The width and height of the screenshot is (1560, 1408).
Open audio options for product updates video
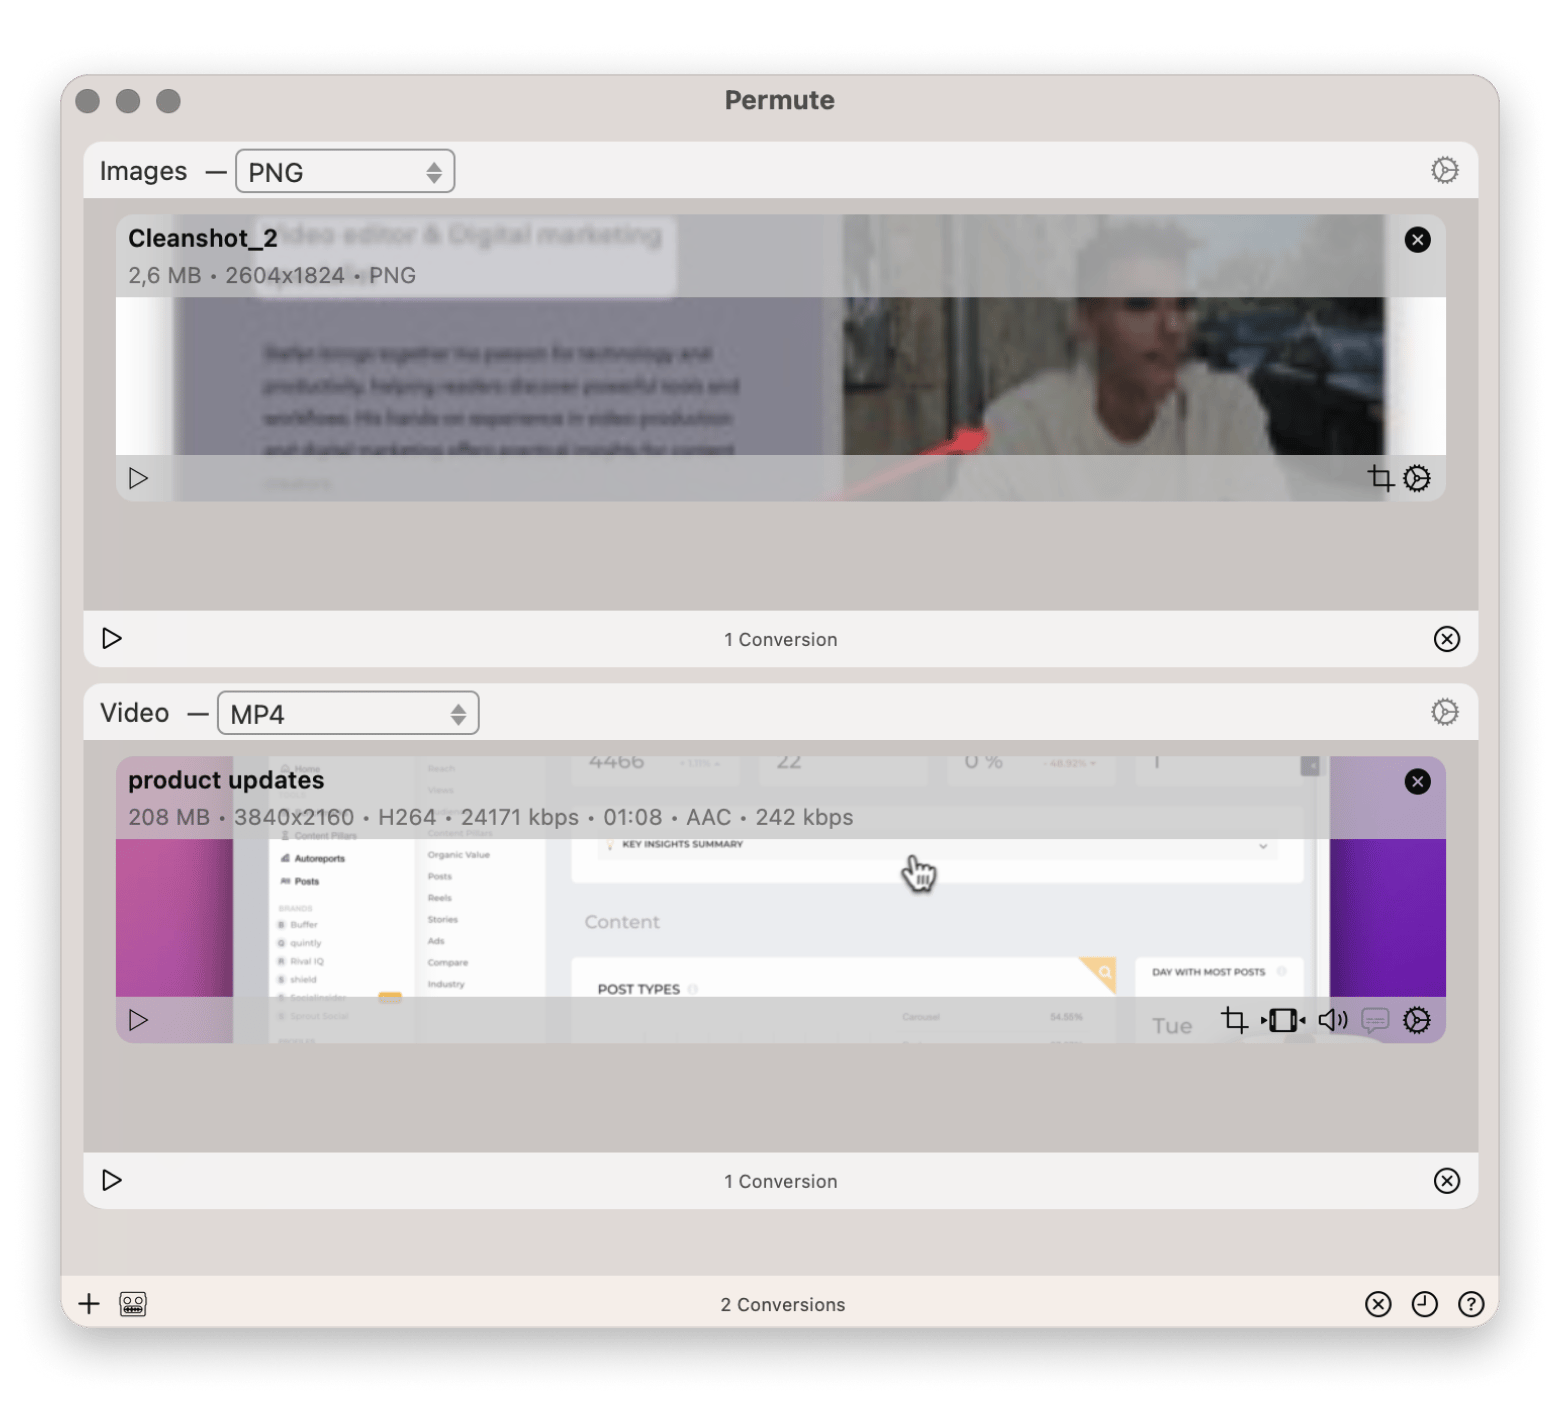click(1333, 1020)
